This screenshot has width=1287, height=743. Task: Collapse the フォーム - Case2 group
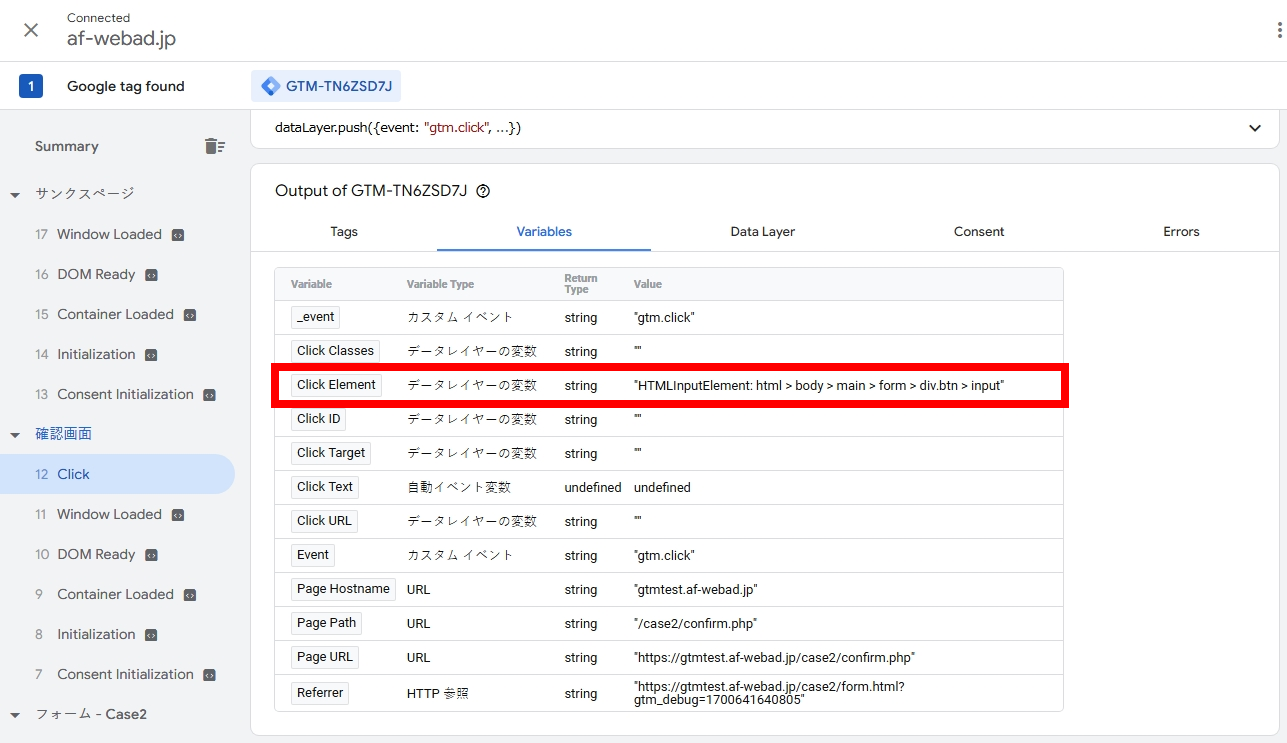click(15, 714)
